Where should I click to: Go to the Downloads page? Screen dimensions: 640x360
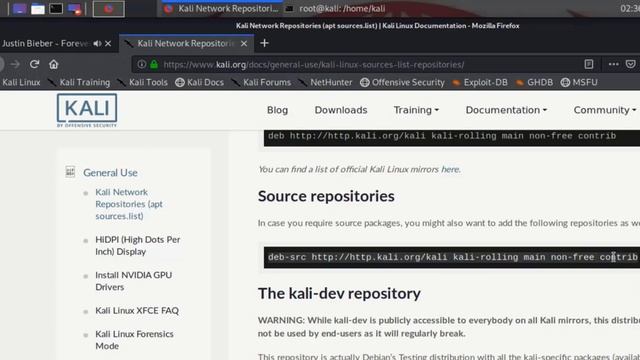click(341, 110)
